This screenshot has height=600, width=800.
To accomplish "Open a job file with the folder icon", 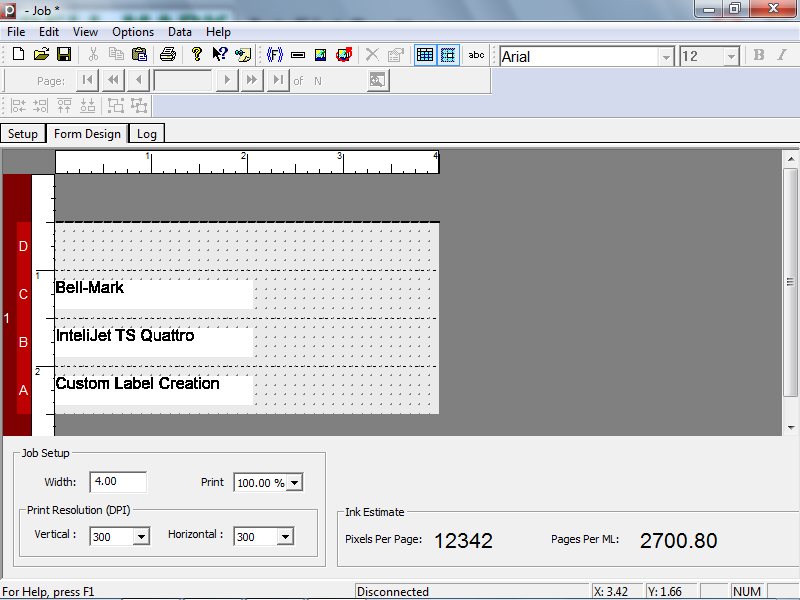I will 41,54.
